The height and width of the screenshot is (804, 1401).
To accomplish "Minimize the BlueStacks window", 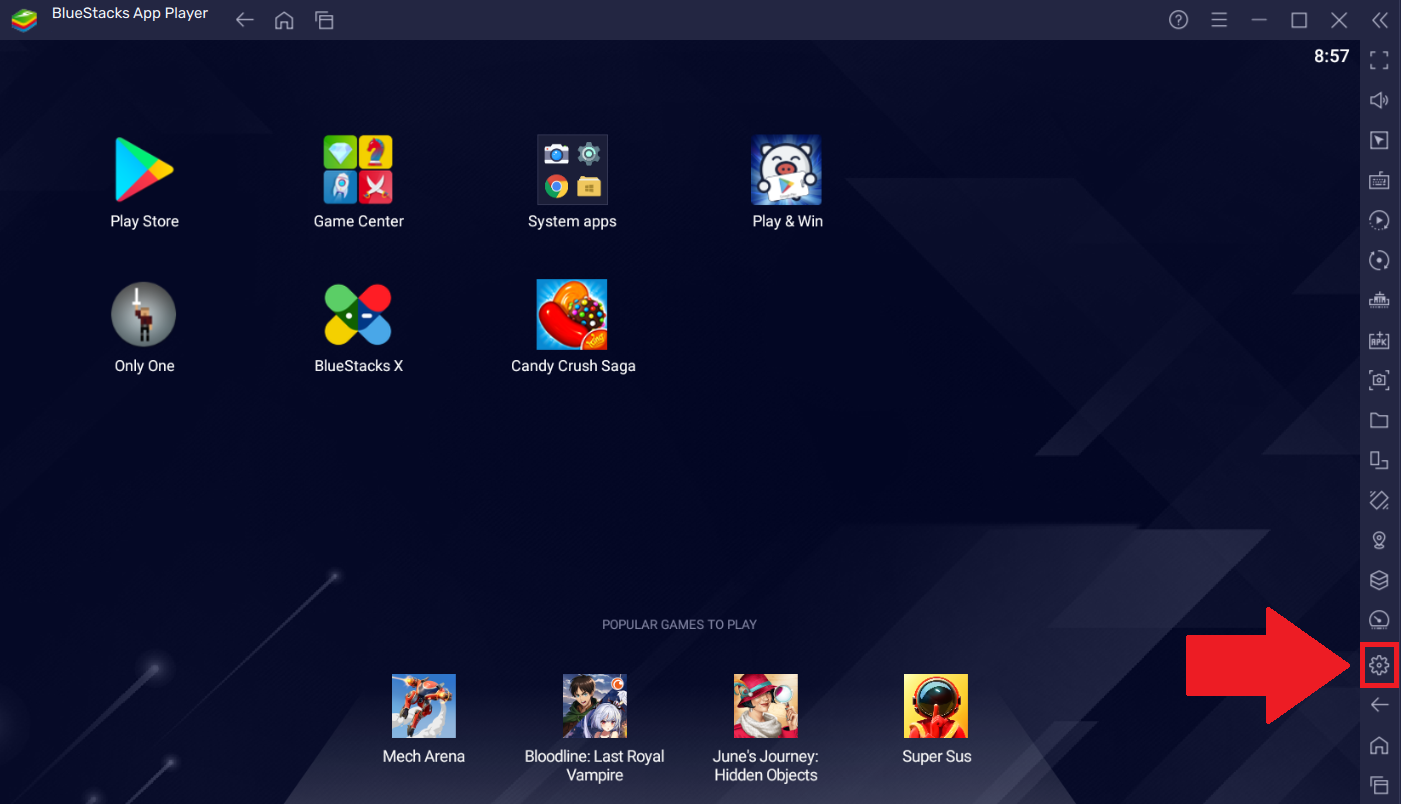I will (1259, 20).
